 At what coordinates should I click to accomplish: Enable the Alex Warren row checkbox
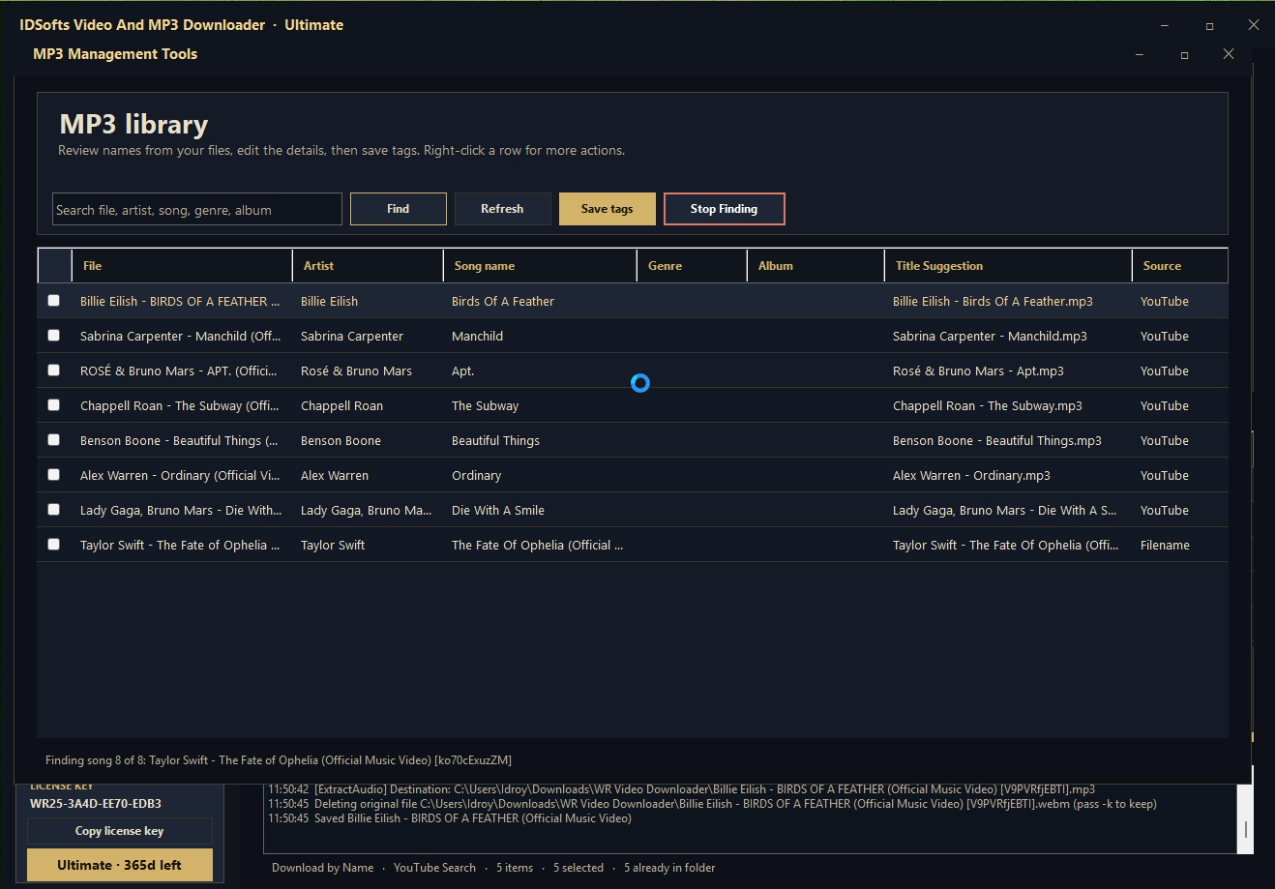54,475
